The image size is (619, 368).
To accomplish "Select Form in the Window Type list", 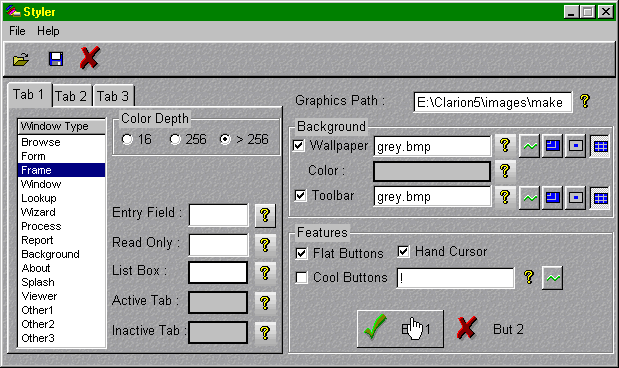I will [62, 156].
